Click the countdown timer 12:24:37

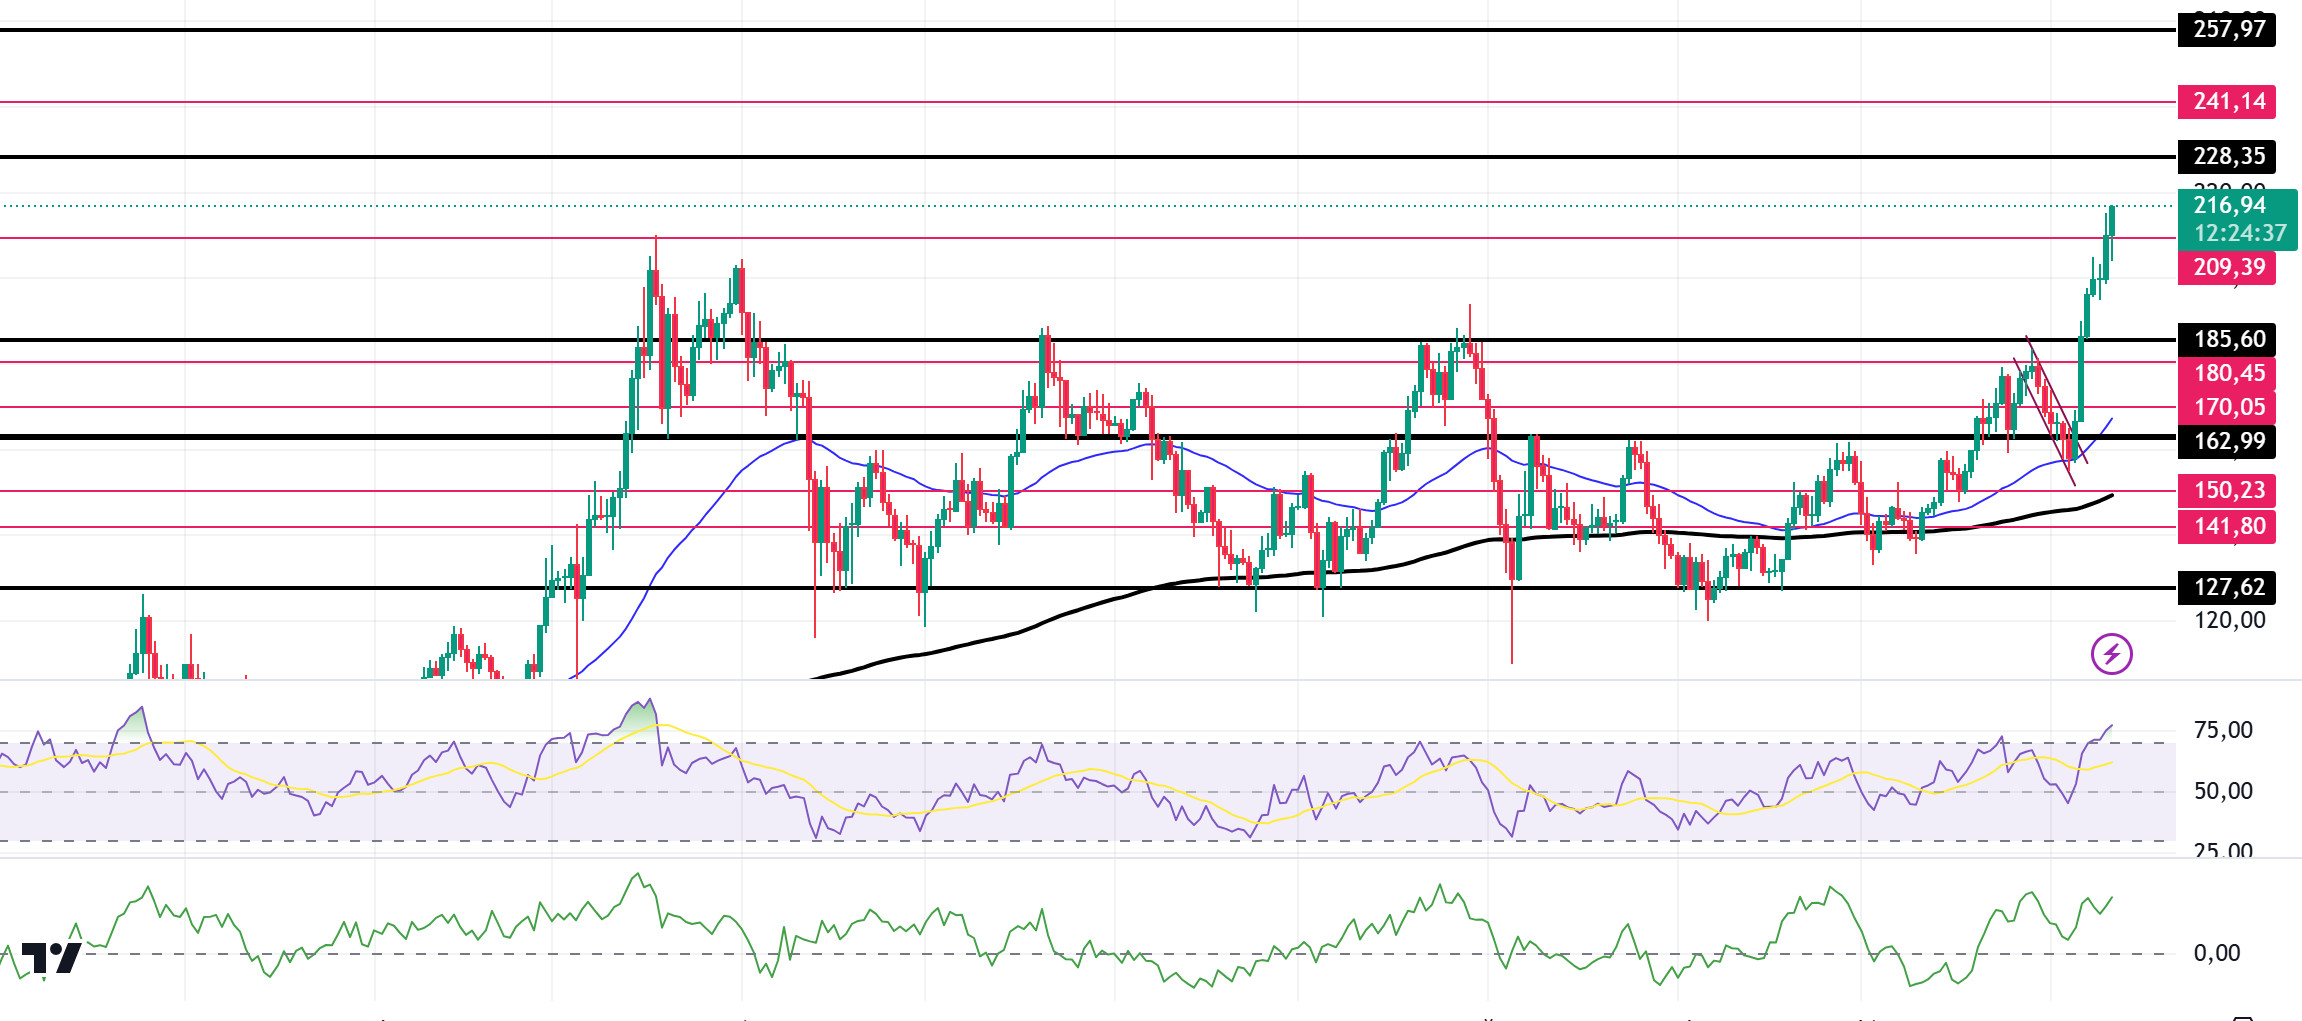(x=2240, y=233)
